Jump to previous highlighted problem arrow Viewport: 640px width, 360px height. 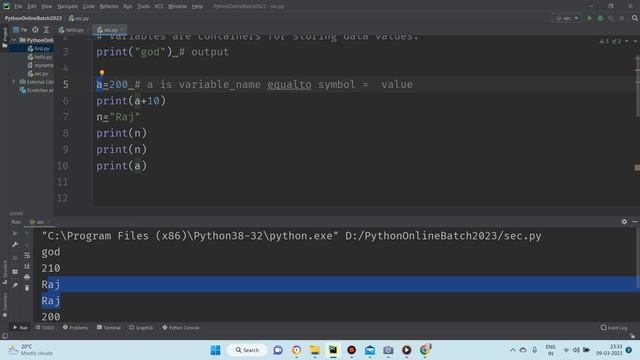point(627,41)
